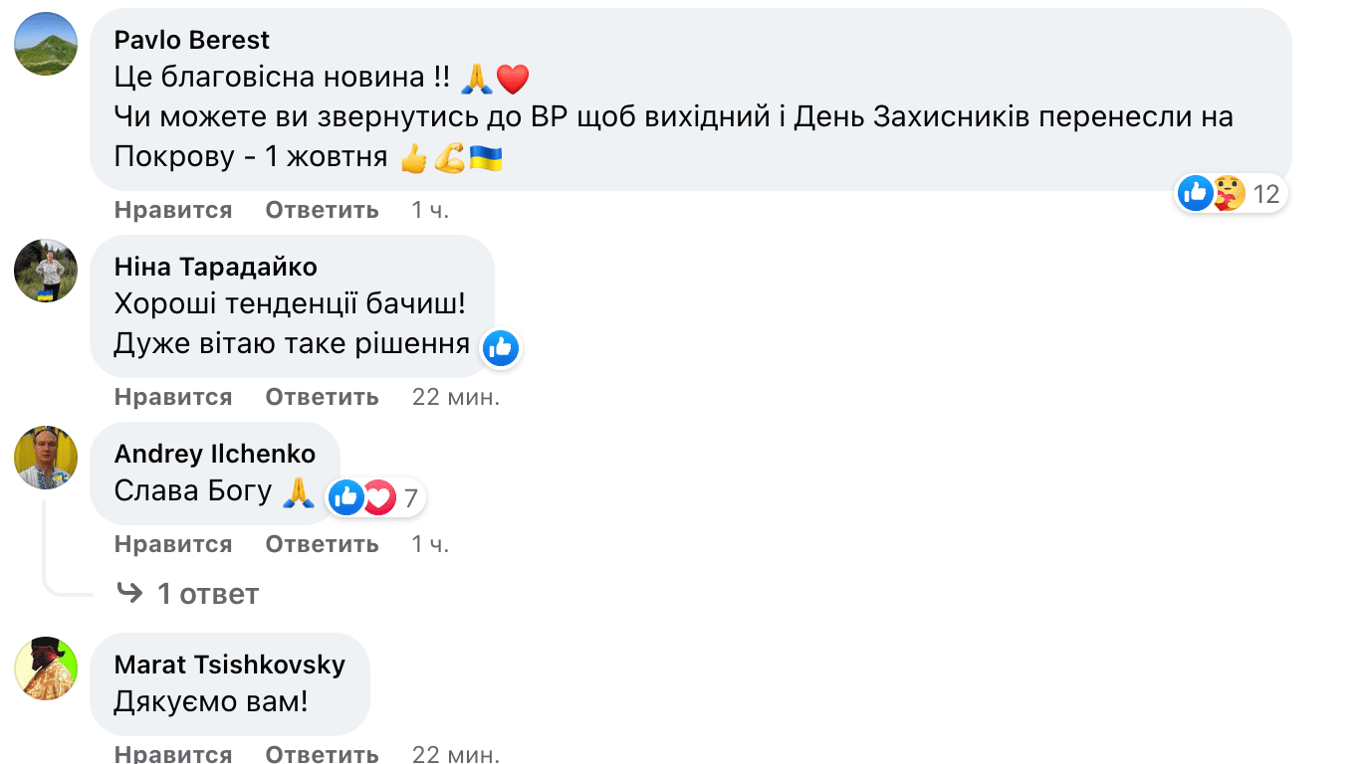Click the thumbs-up reaction on Ніна Тарадайко's comment
The width and height of the screenshot is (1366, 764).
pos(500,348)
